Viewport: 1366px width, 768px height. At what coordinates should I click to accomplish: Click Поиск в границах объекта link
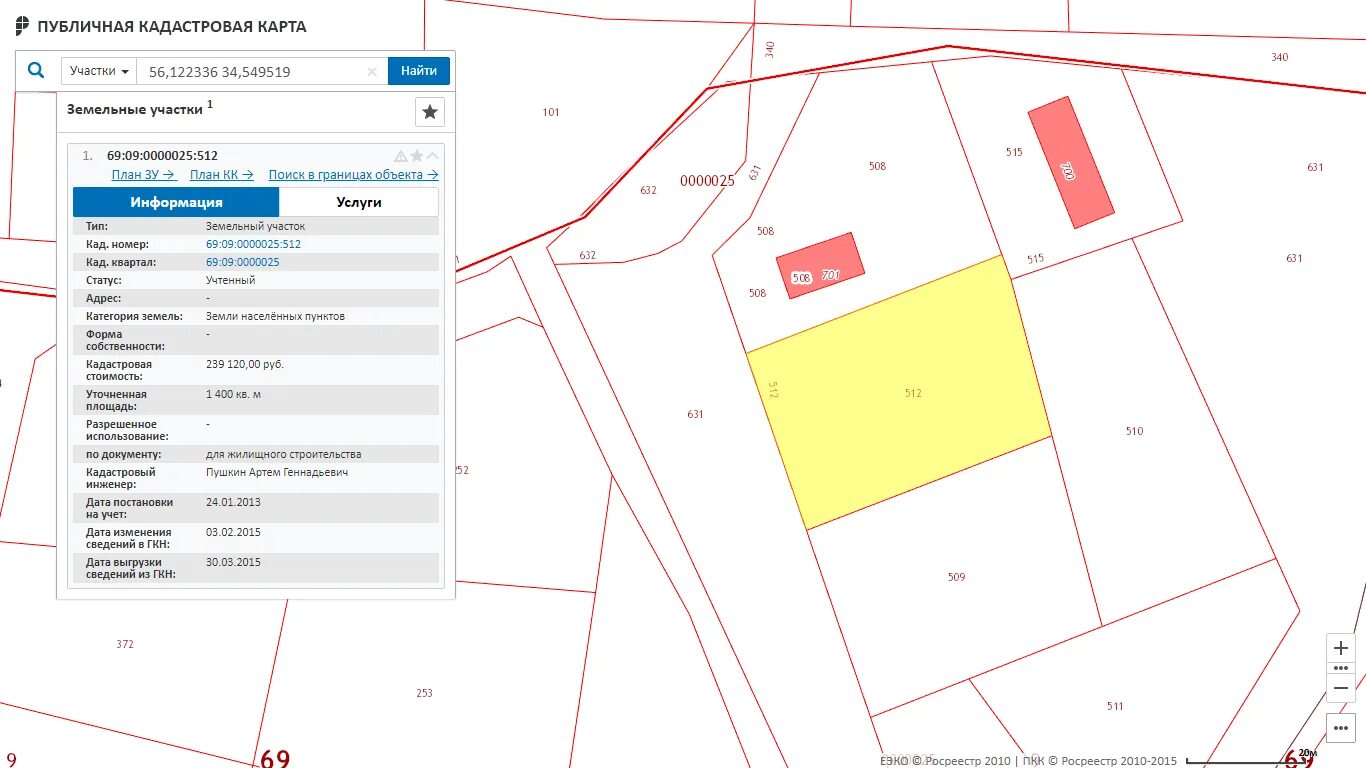[353, 174]
